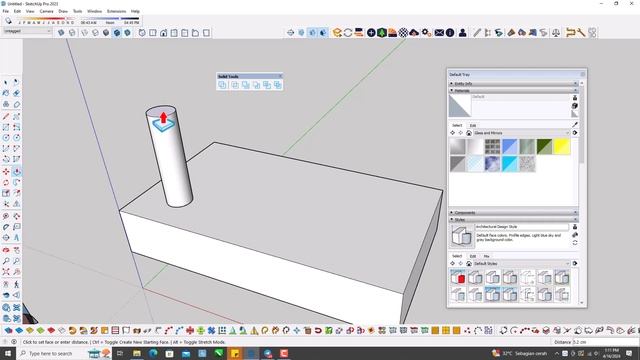640x360 pixels.
Task: Enable Wireframe face style
Action: 84,33
